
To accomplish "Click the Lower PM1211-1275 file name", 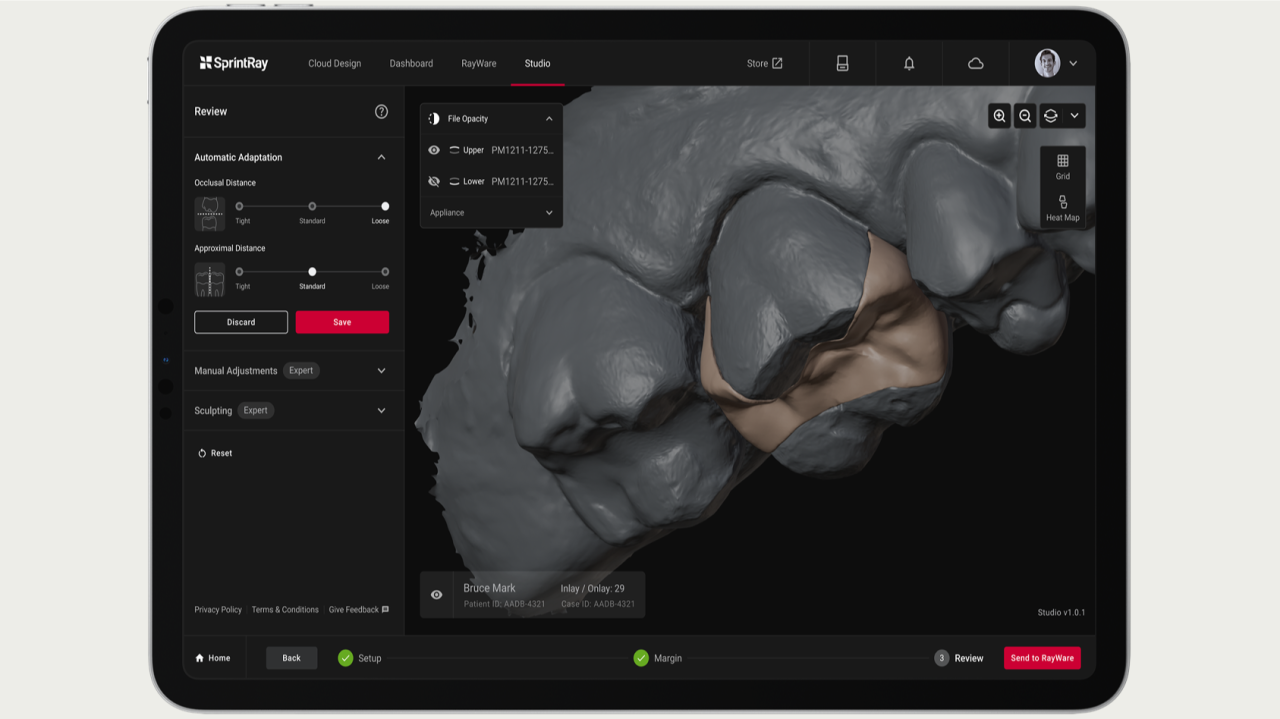I will tap(522, 182).
